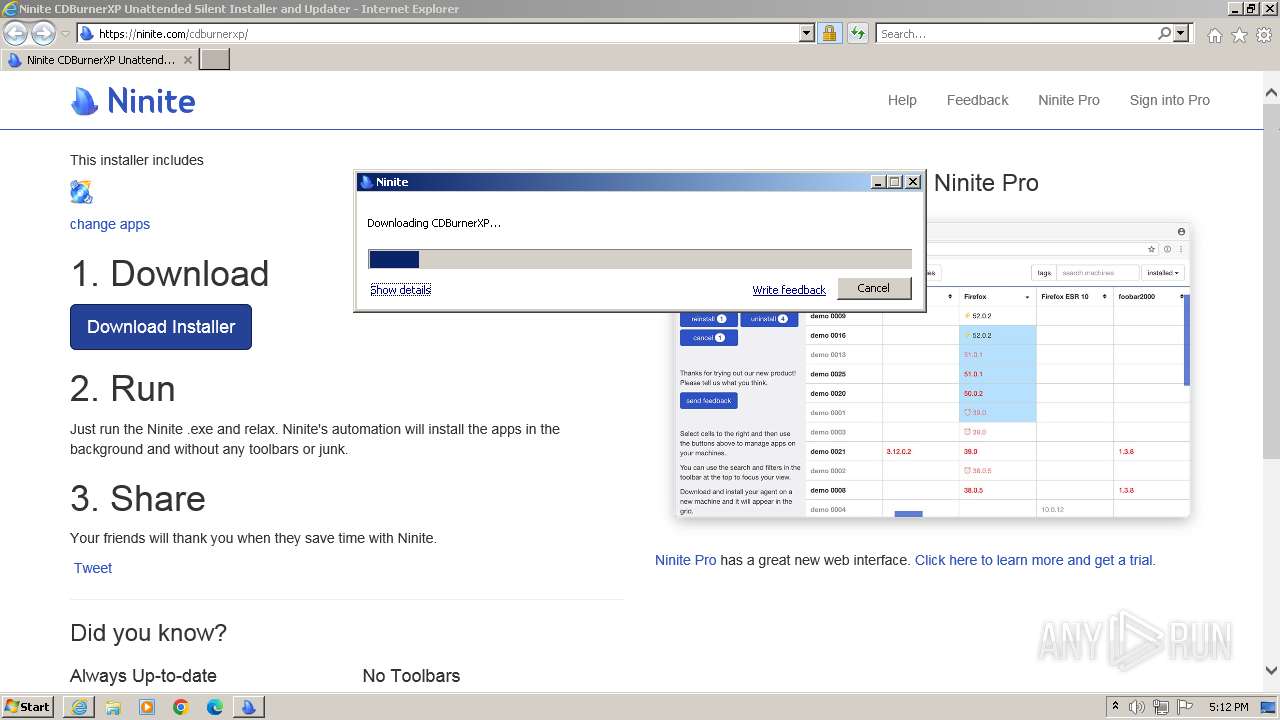Image resolution: width=1280 pixels, height=720 pixels.
Task: Click the change apps link
Action: tap(110, 224)
